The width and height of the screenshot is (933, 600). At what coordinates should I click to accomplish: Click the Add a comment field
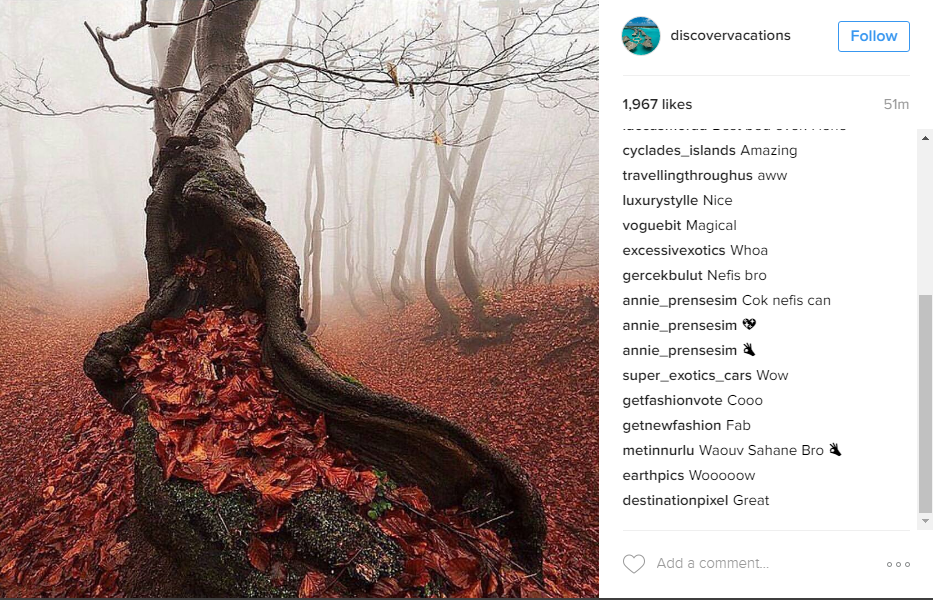pyautogui.click(x=712, y=563)
